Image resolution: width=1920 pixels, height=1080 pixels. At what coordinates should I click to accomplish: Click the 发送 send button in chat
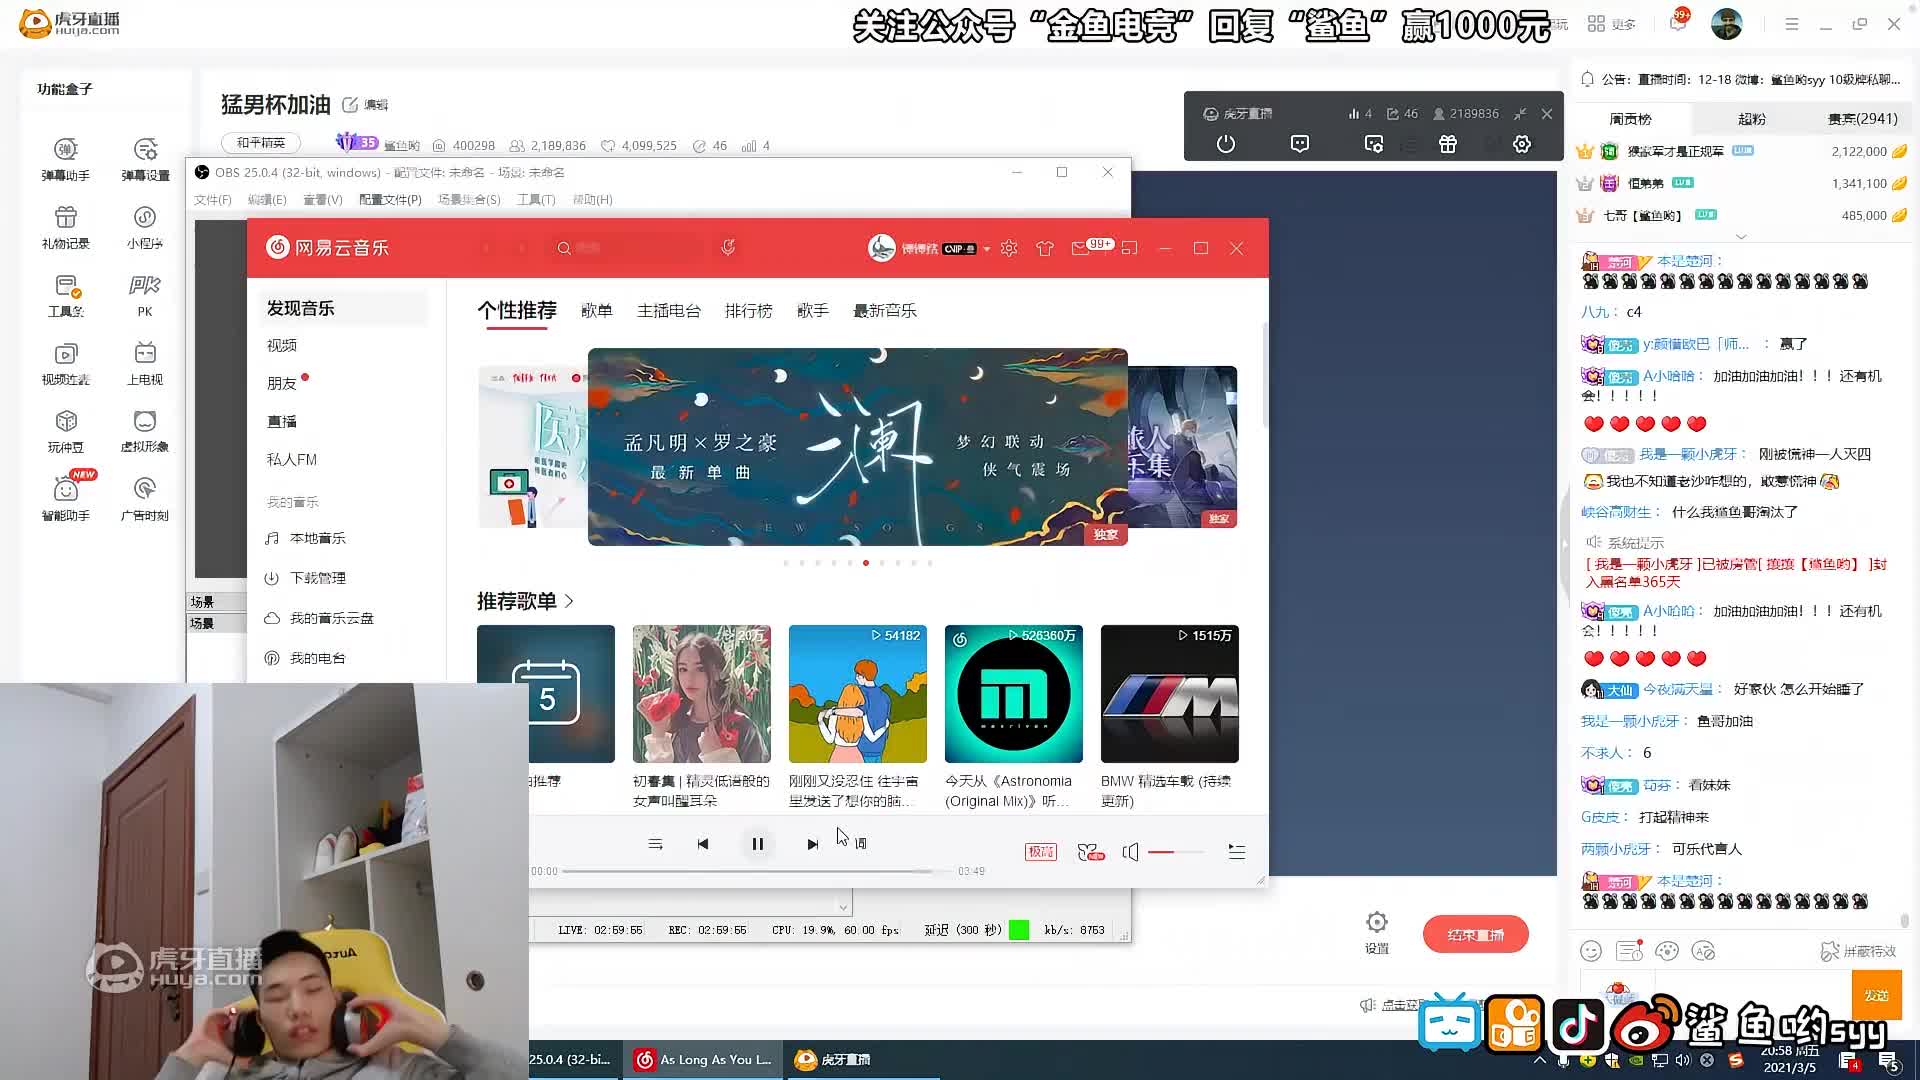point(1876,995)
